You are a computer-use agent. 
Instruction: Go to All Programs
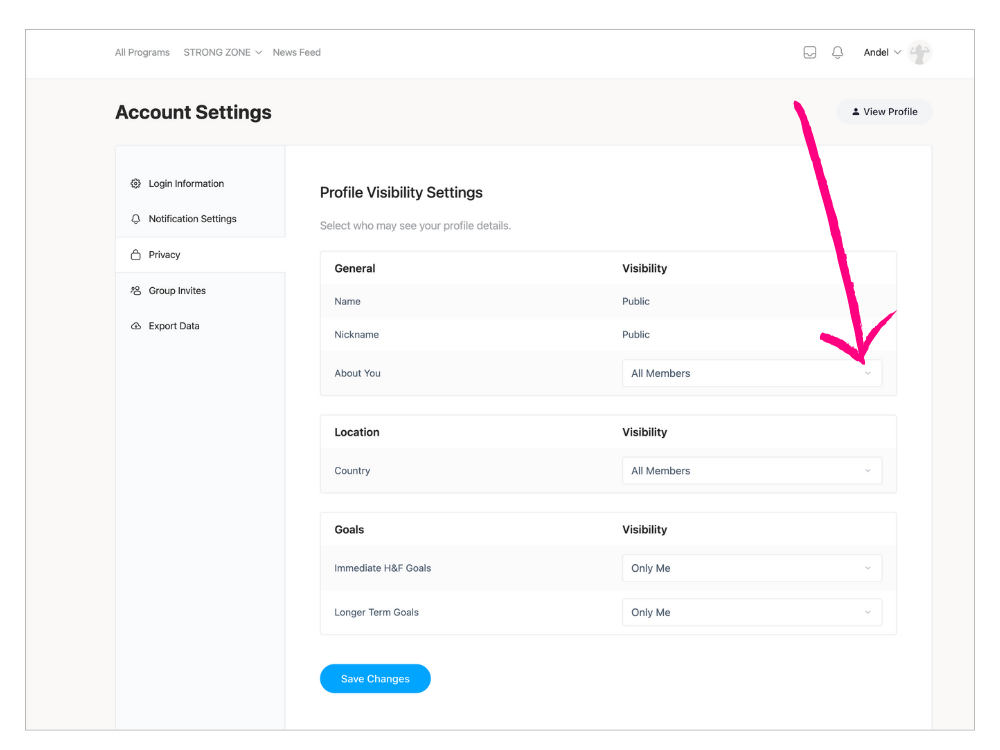pos(142,53)
